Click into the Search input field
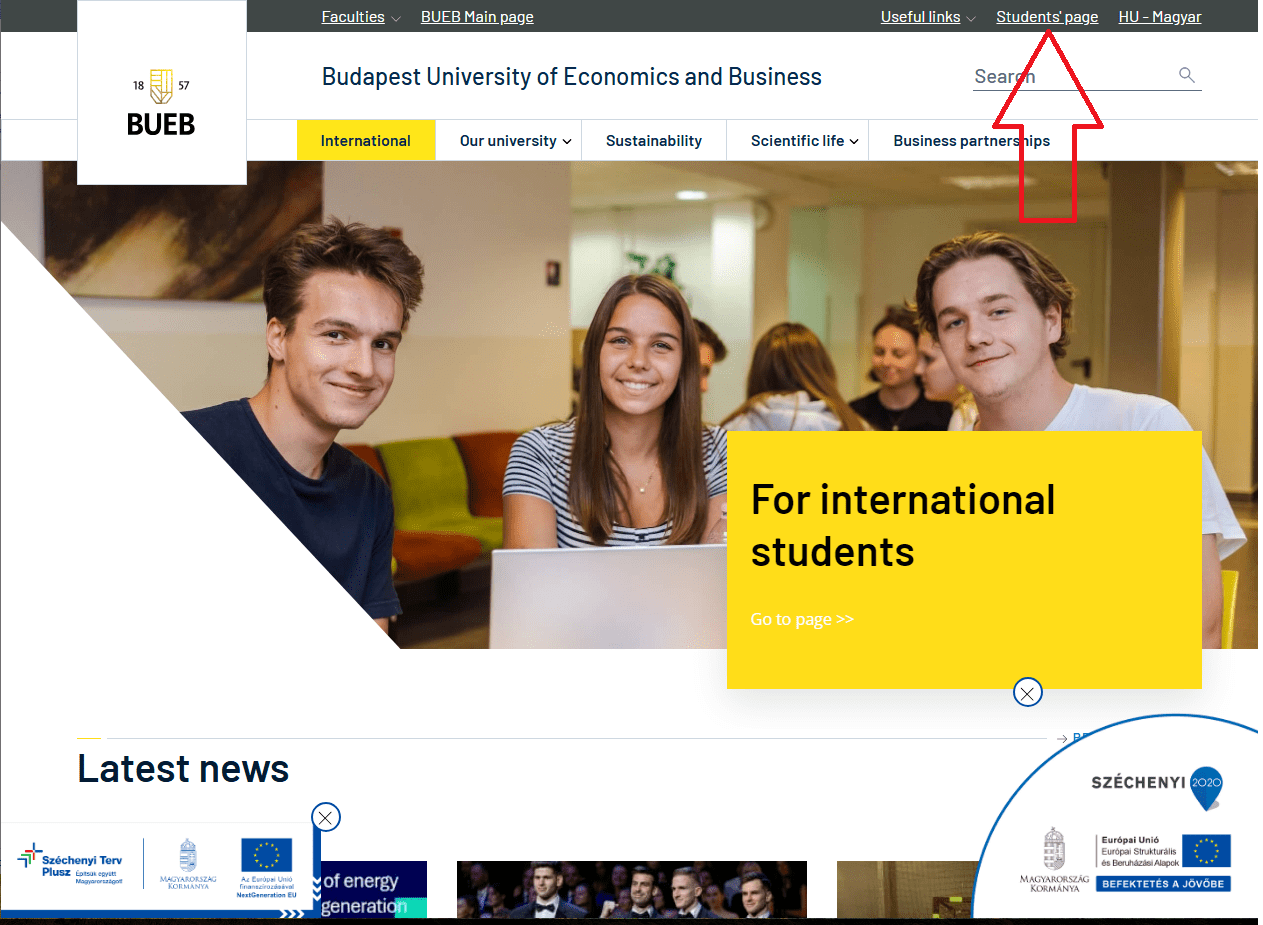The height and width of the screenshot is (925, 1263). (1070, 76)
